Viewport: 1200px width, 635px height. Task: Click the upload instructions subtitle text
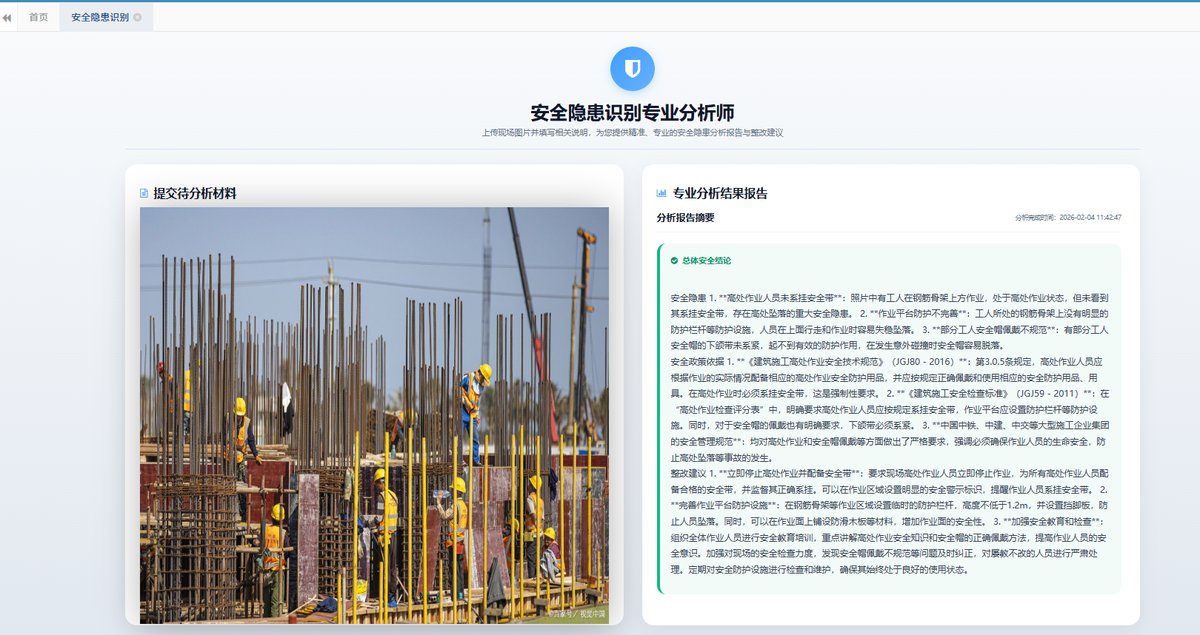coord(632,132)
